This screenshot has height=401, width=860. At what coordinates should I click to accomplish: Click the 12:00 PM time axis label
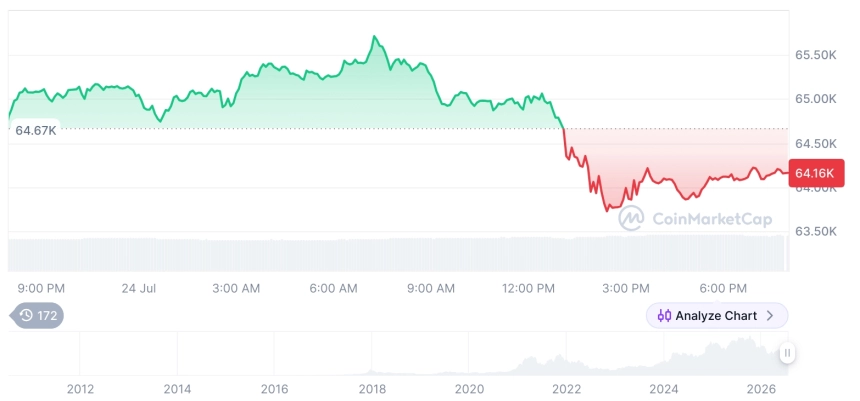coord(528,288)
